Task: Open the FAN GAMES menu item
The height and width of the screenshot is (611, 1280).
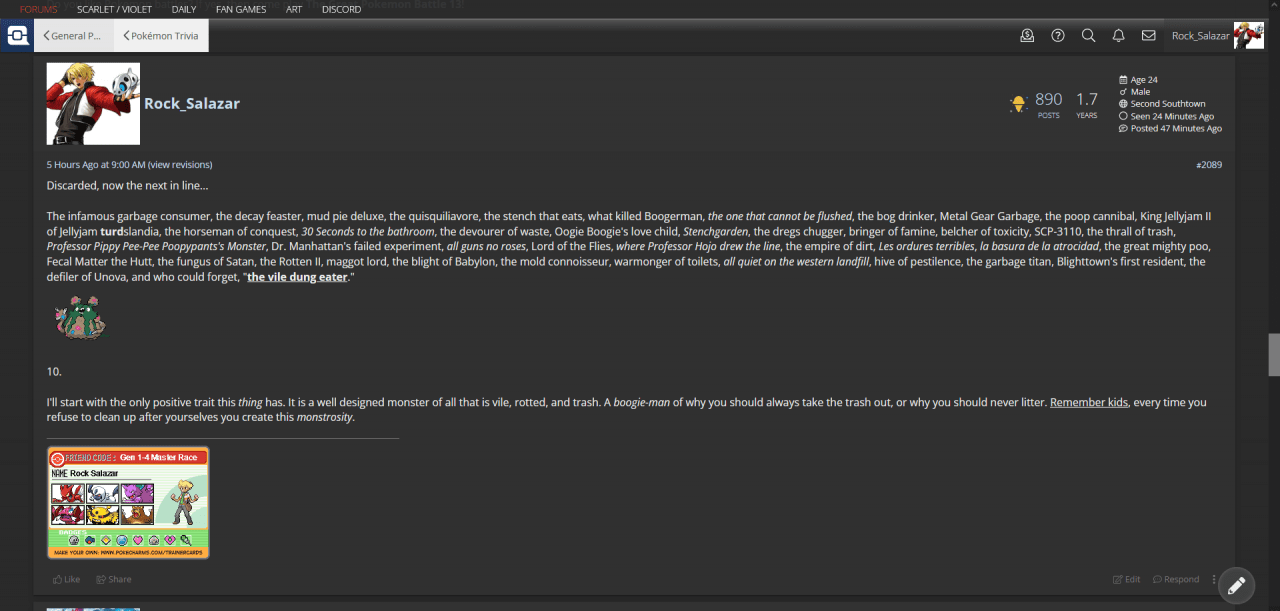Action: [x=241, y=9]
